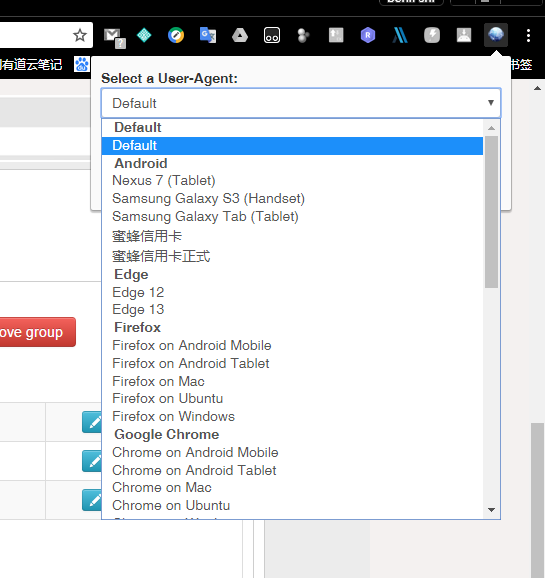This screenshot has height=578, width=545.
Task: Select Chrome on Ubuntu
Action: coord(292,505)
